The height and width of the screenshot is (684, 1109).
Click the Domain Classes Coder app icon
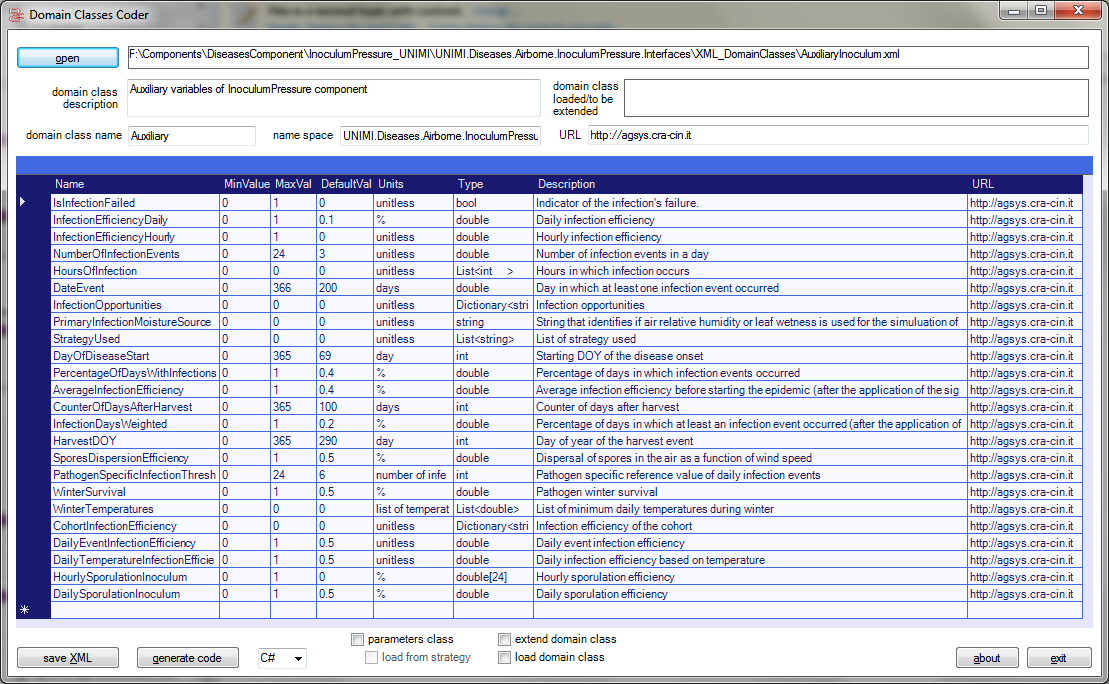[x=15, y=14]
